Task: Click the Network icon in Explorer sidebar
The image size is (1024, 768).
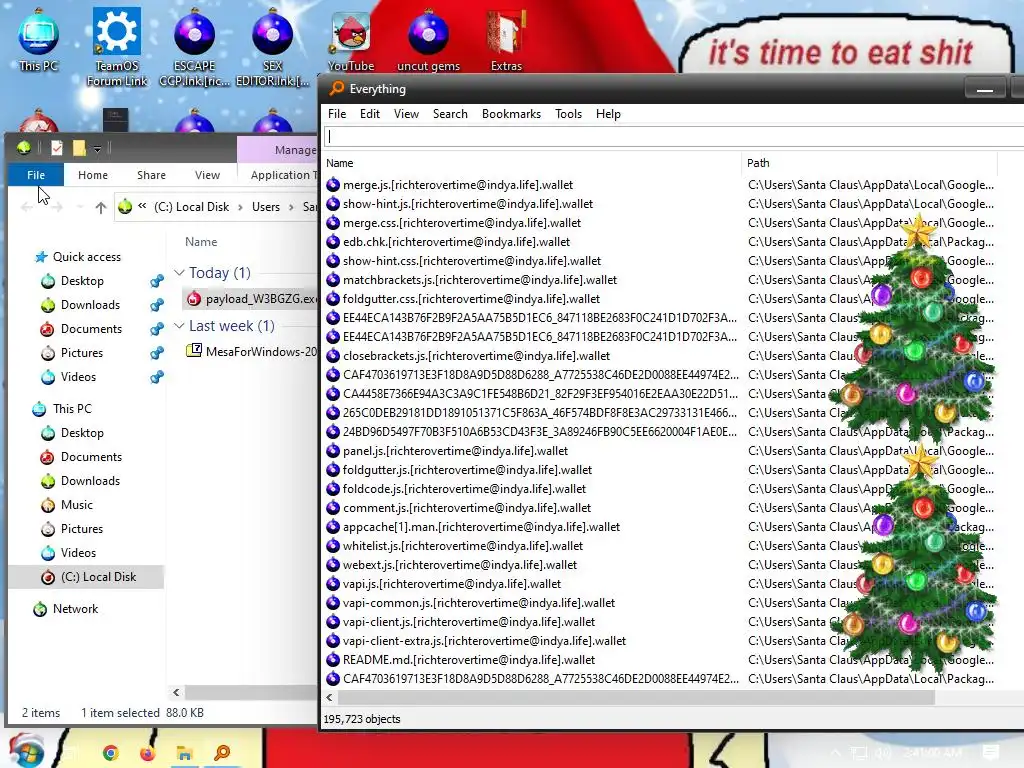Action: click(40, 609)
